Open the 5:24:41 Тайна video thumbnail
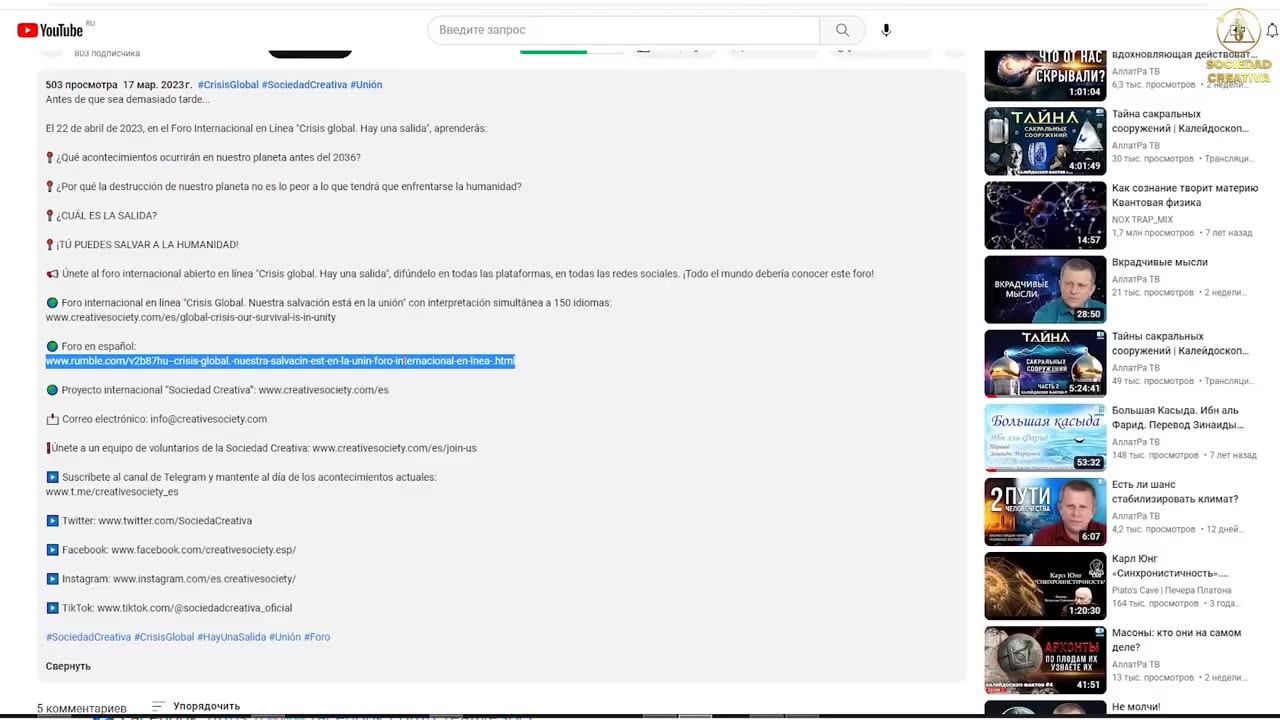The height and width of the screenshot is (720, 1280). 1045,363
